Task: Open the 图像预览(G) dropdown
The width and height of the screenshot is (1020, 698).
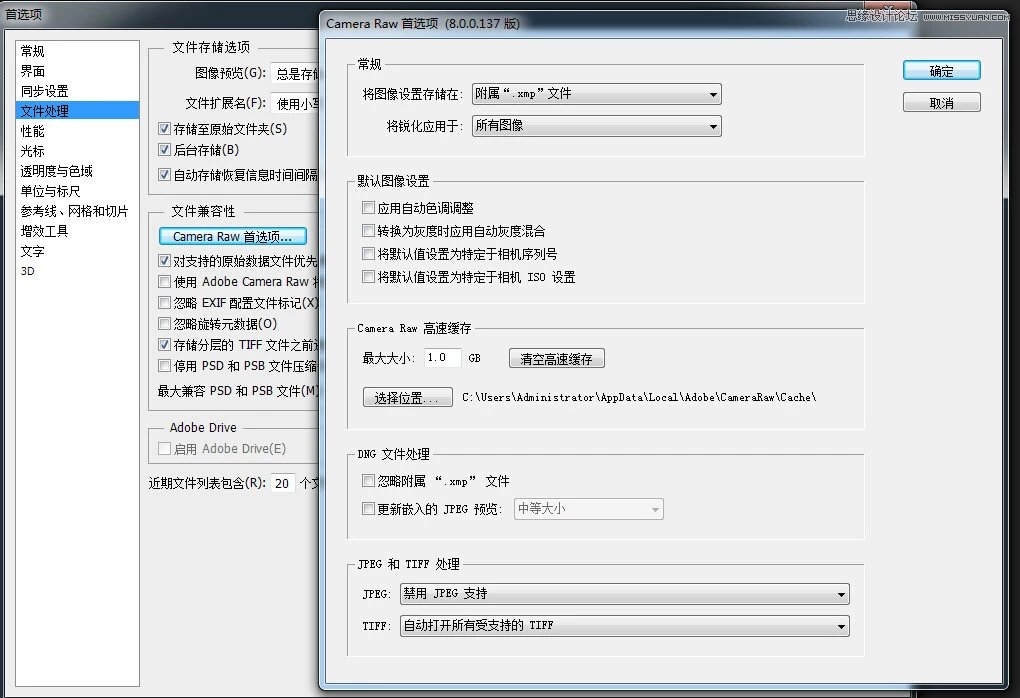Action: tap(295, 74)
